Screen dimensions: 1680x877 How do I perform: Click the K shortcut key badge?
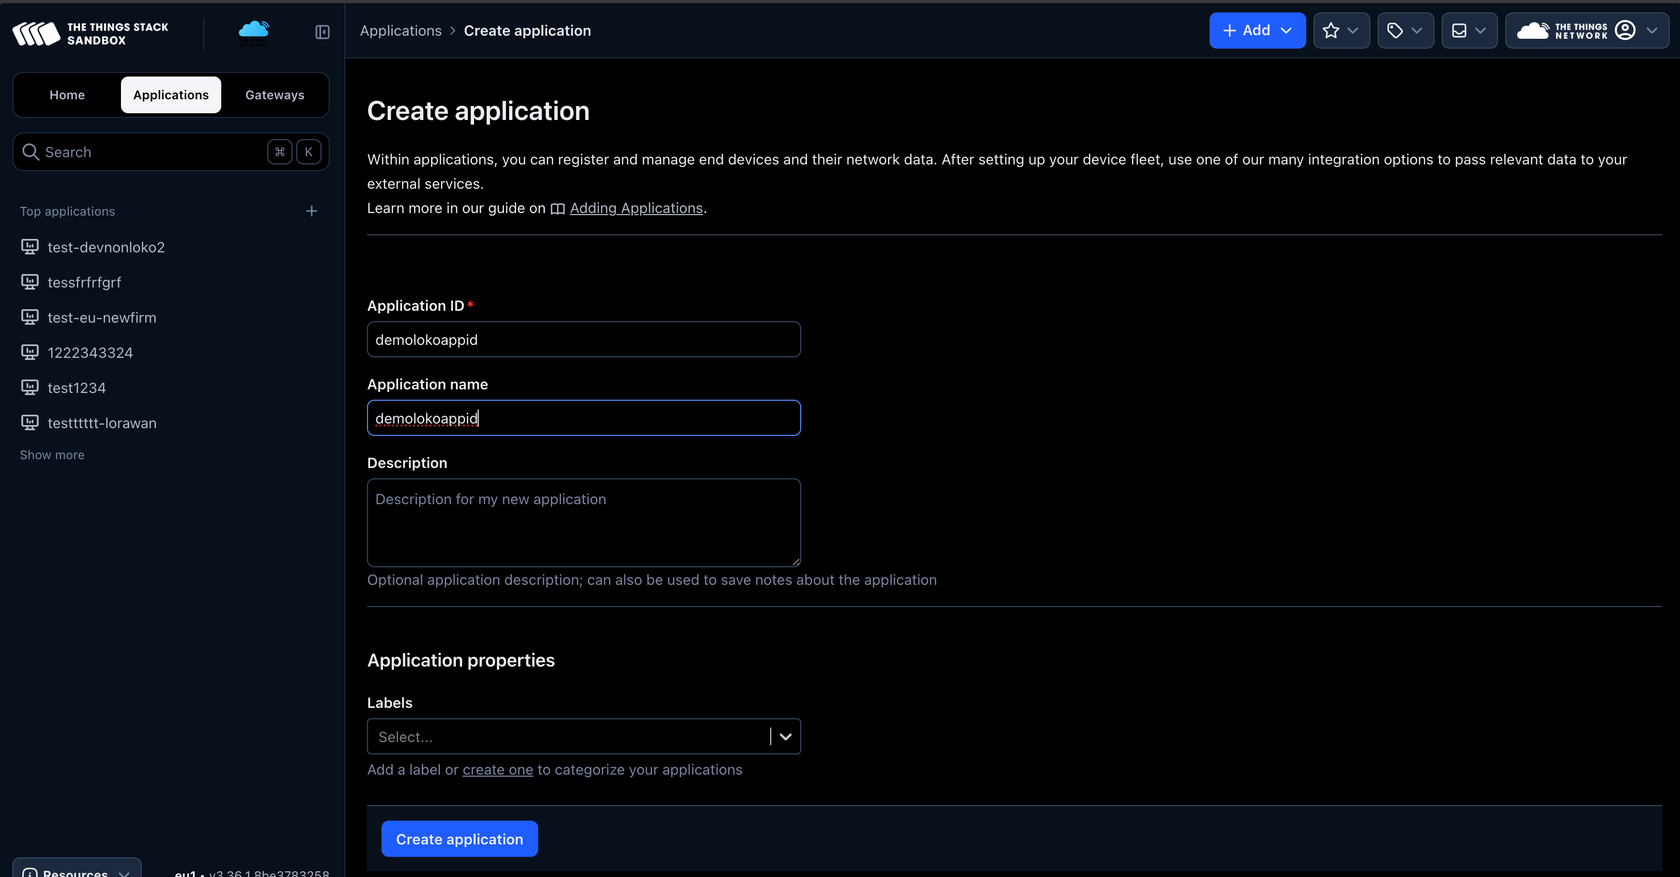click(x=309, y=152)
